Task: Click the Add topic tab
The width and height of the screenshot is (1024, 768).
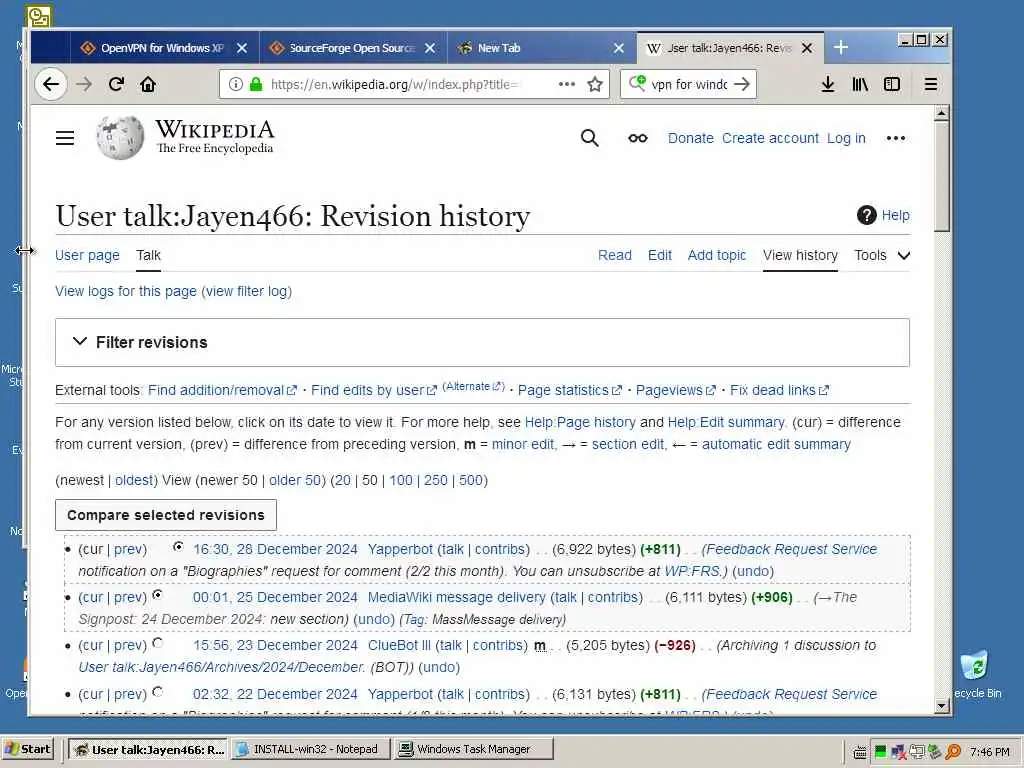Action: point(716,255)
